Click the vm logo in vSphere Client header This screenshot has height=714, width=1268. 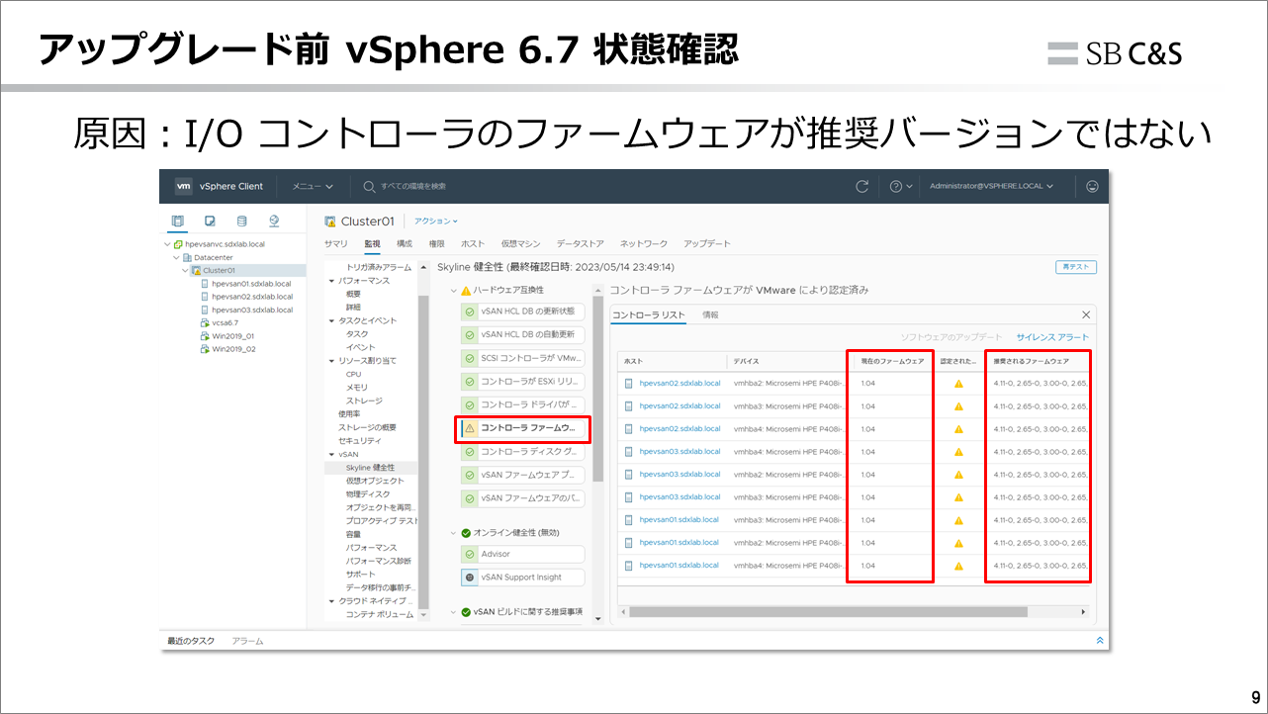pyautogui.click(x=184, y=186)
